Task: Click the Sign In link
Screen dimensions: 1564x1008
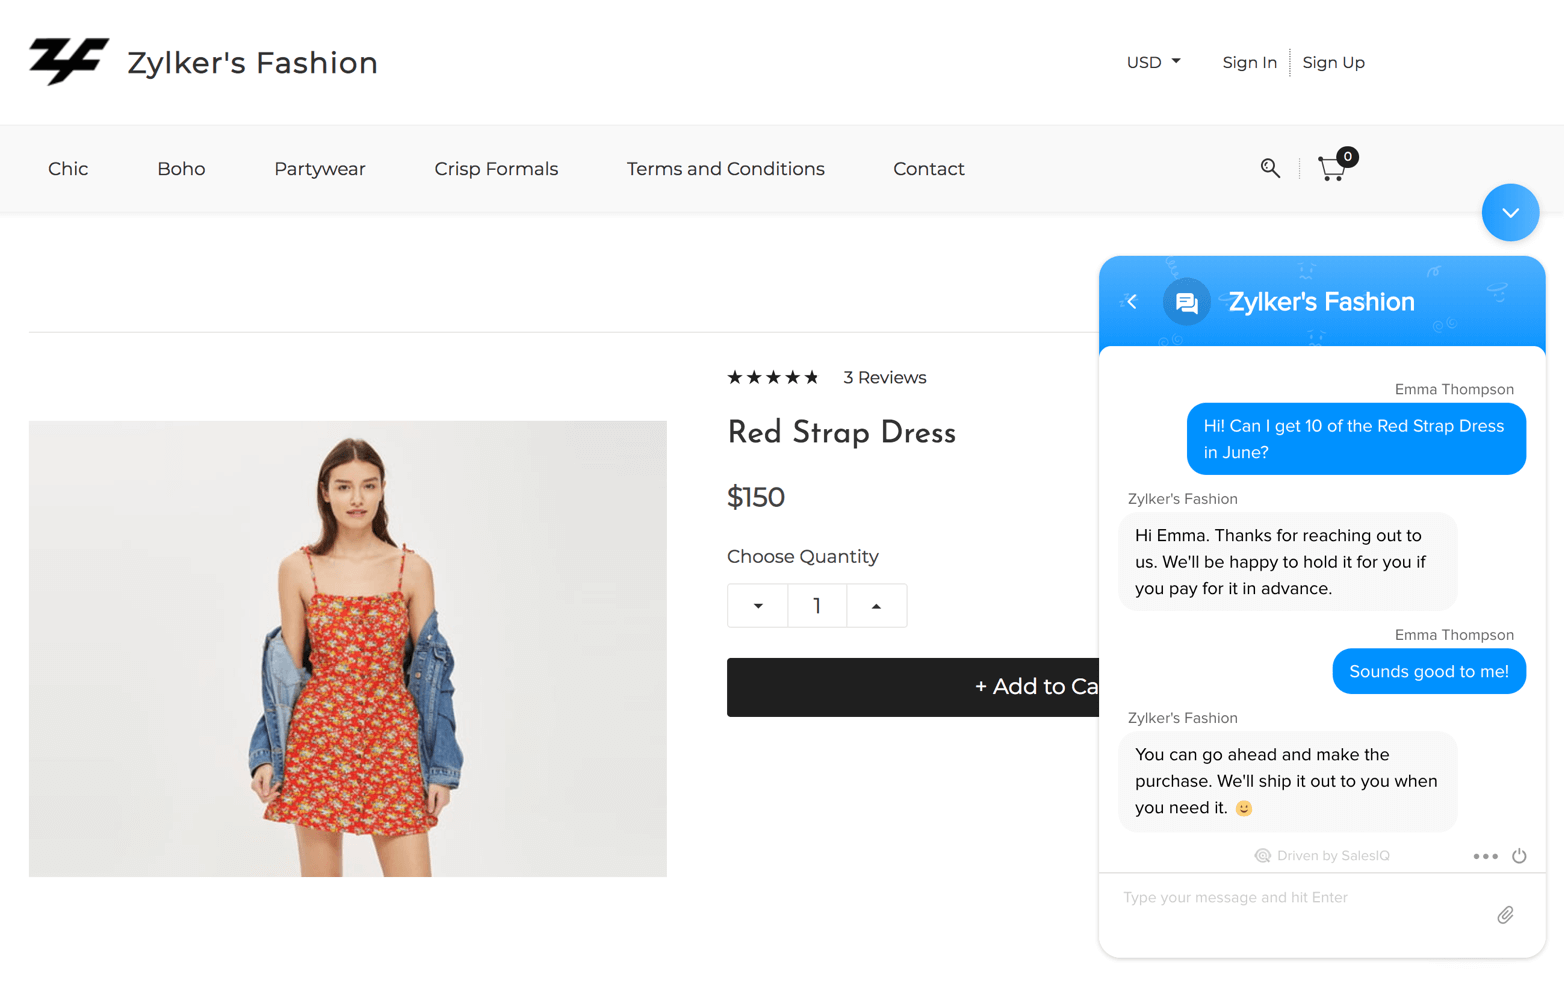Action: point(1249,62)
